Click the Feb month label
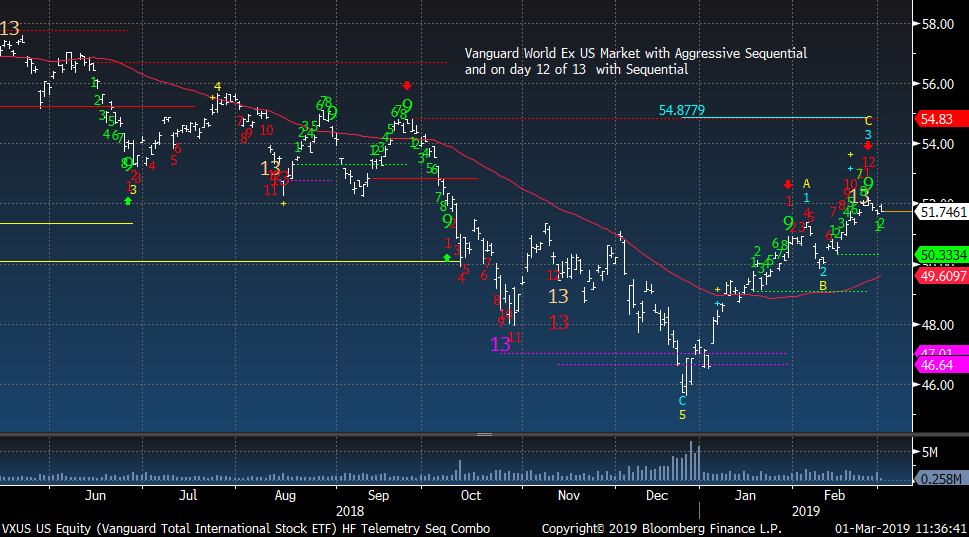969x537 pixels. [x=834, y=496]
